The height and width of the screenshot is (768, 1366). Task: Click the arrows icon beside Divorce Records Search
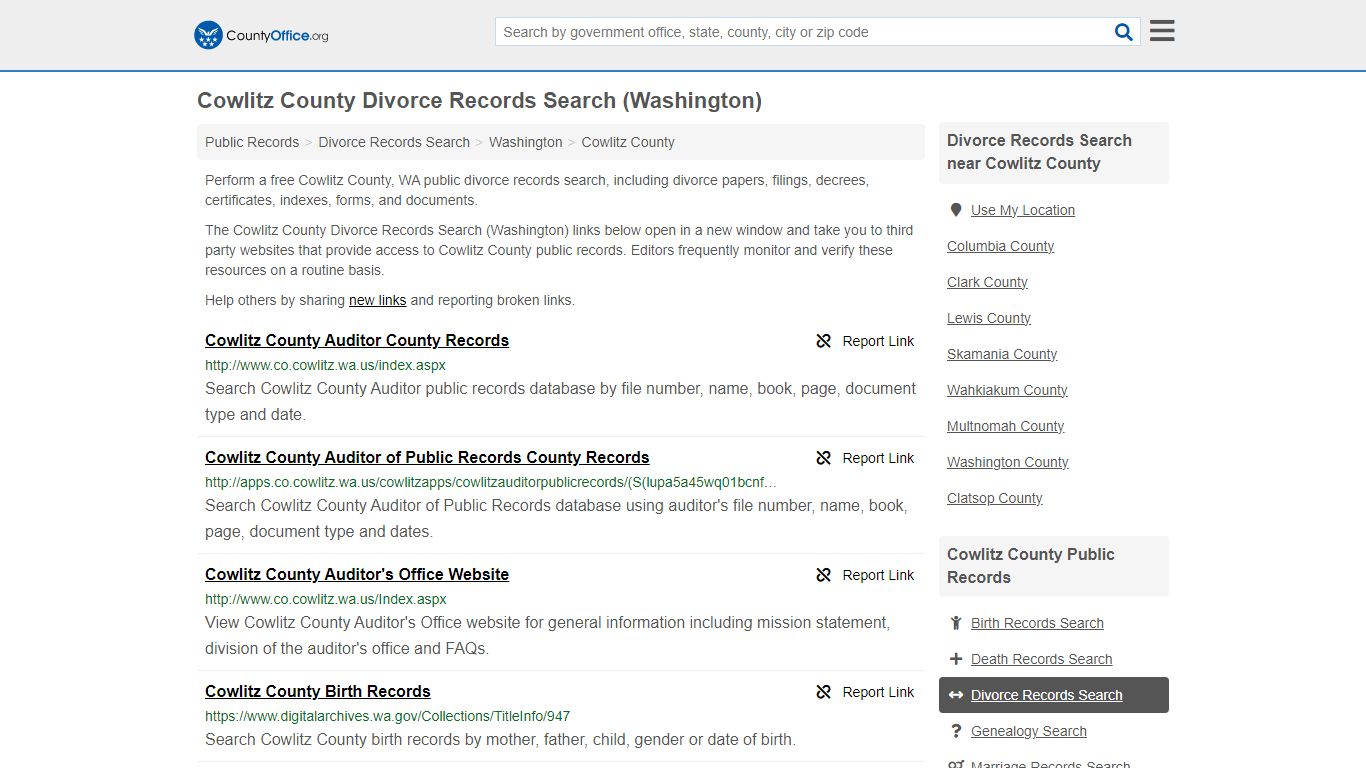click(x=956, y=695)
